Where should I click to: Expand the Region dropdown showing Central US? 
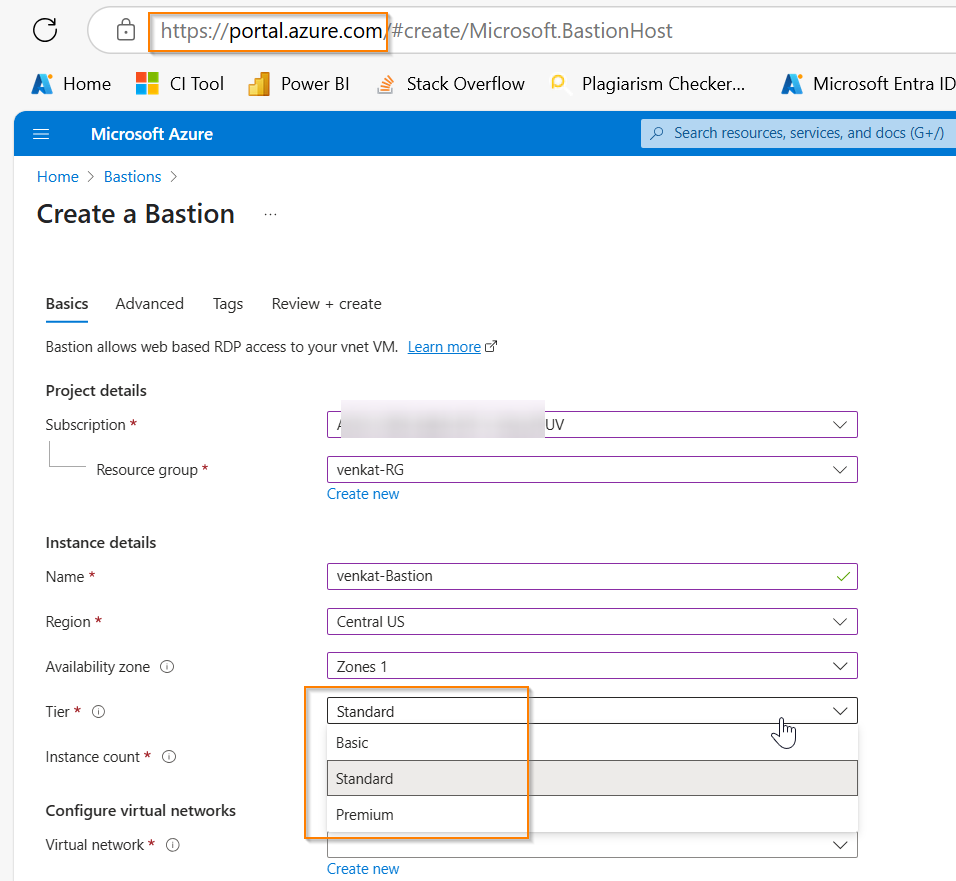(592, 621)
